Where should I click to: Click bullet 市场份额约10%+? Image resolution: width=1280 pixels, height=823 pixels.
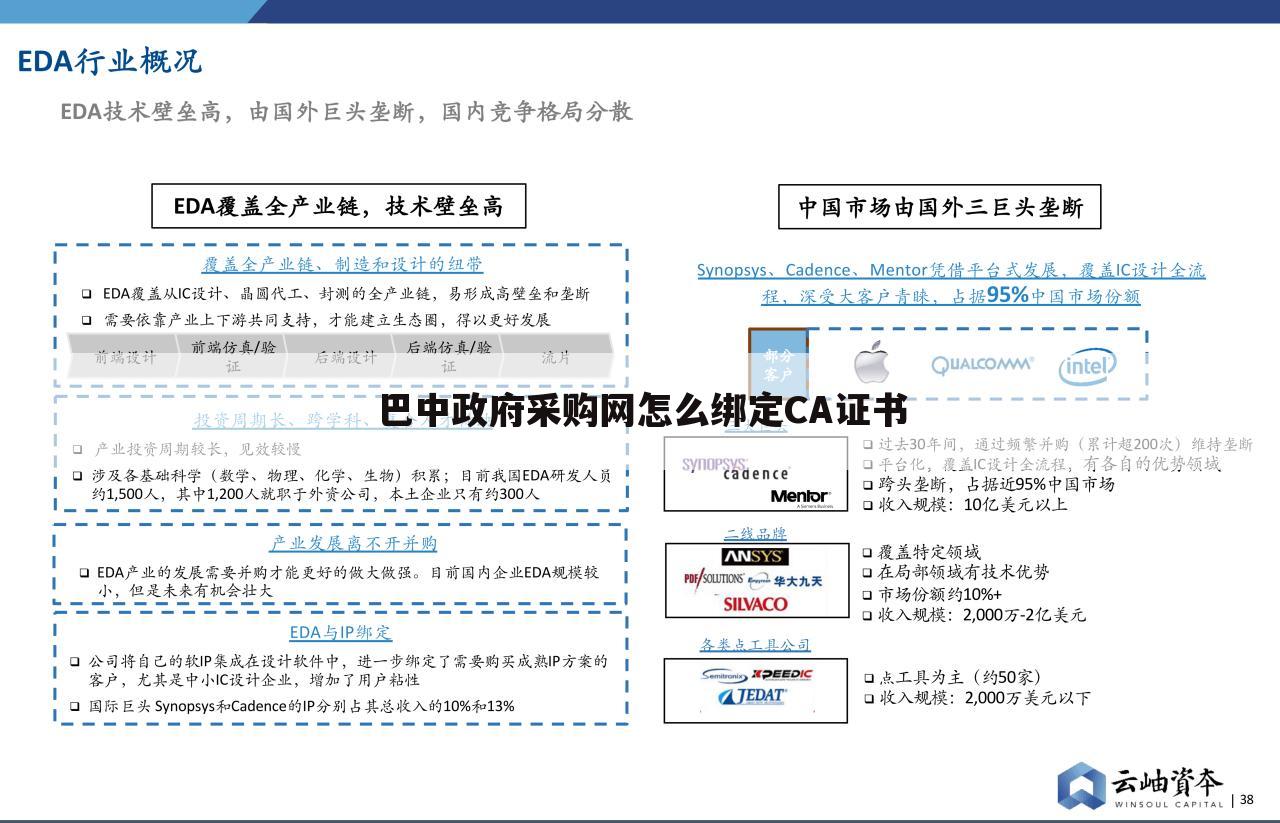point(932,594)
